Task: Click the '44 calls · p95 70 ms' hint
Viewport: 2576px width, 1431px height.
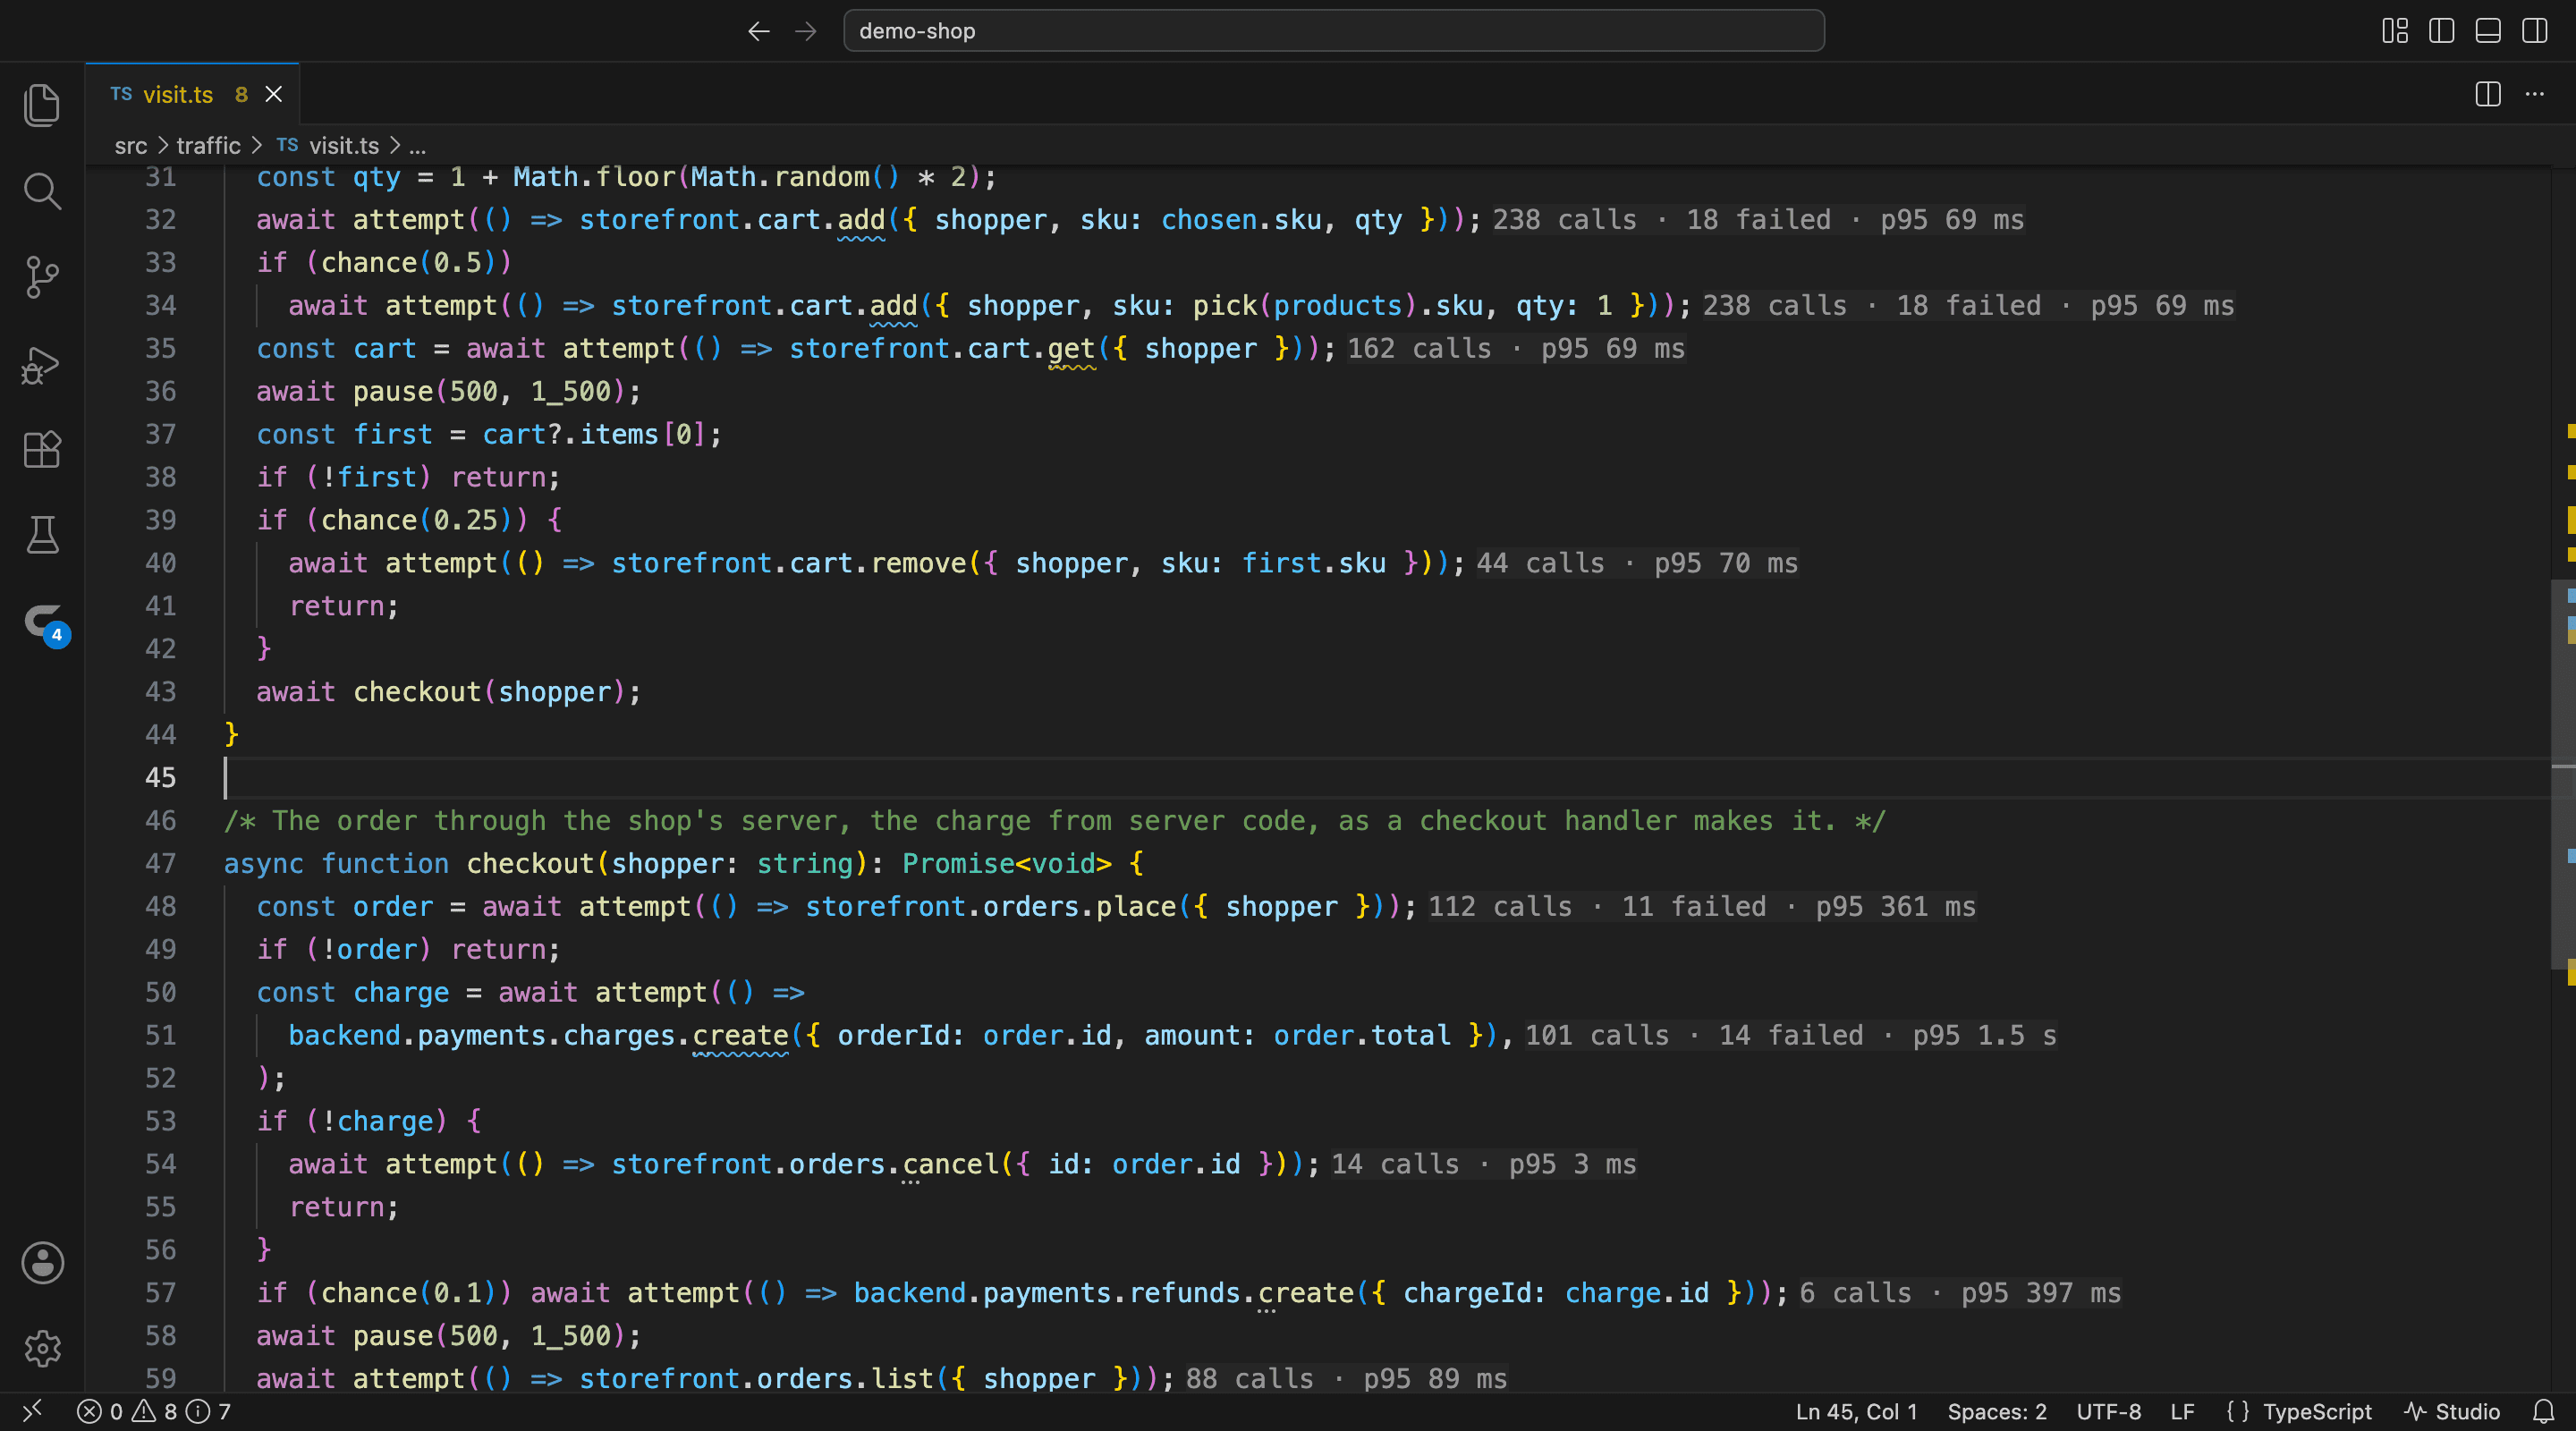Action: click(x=1636, y=563)
